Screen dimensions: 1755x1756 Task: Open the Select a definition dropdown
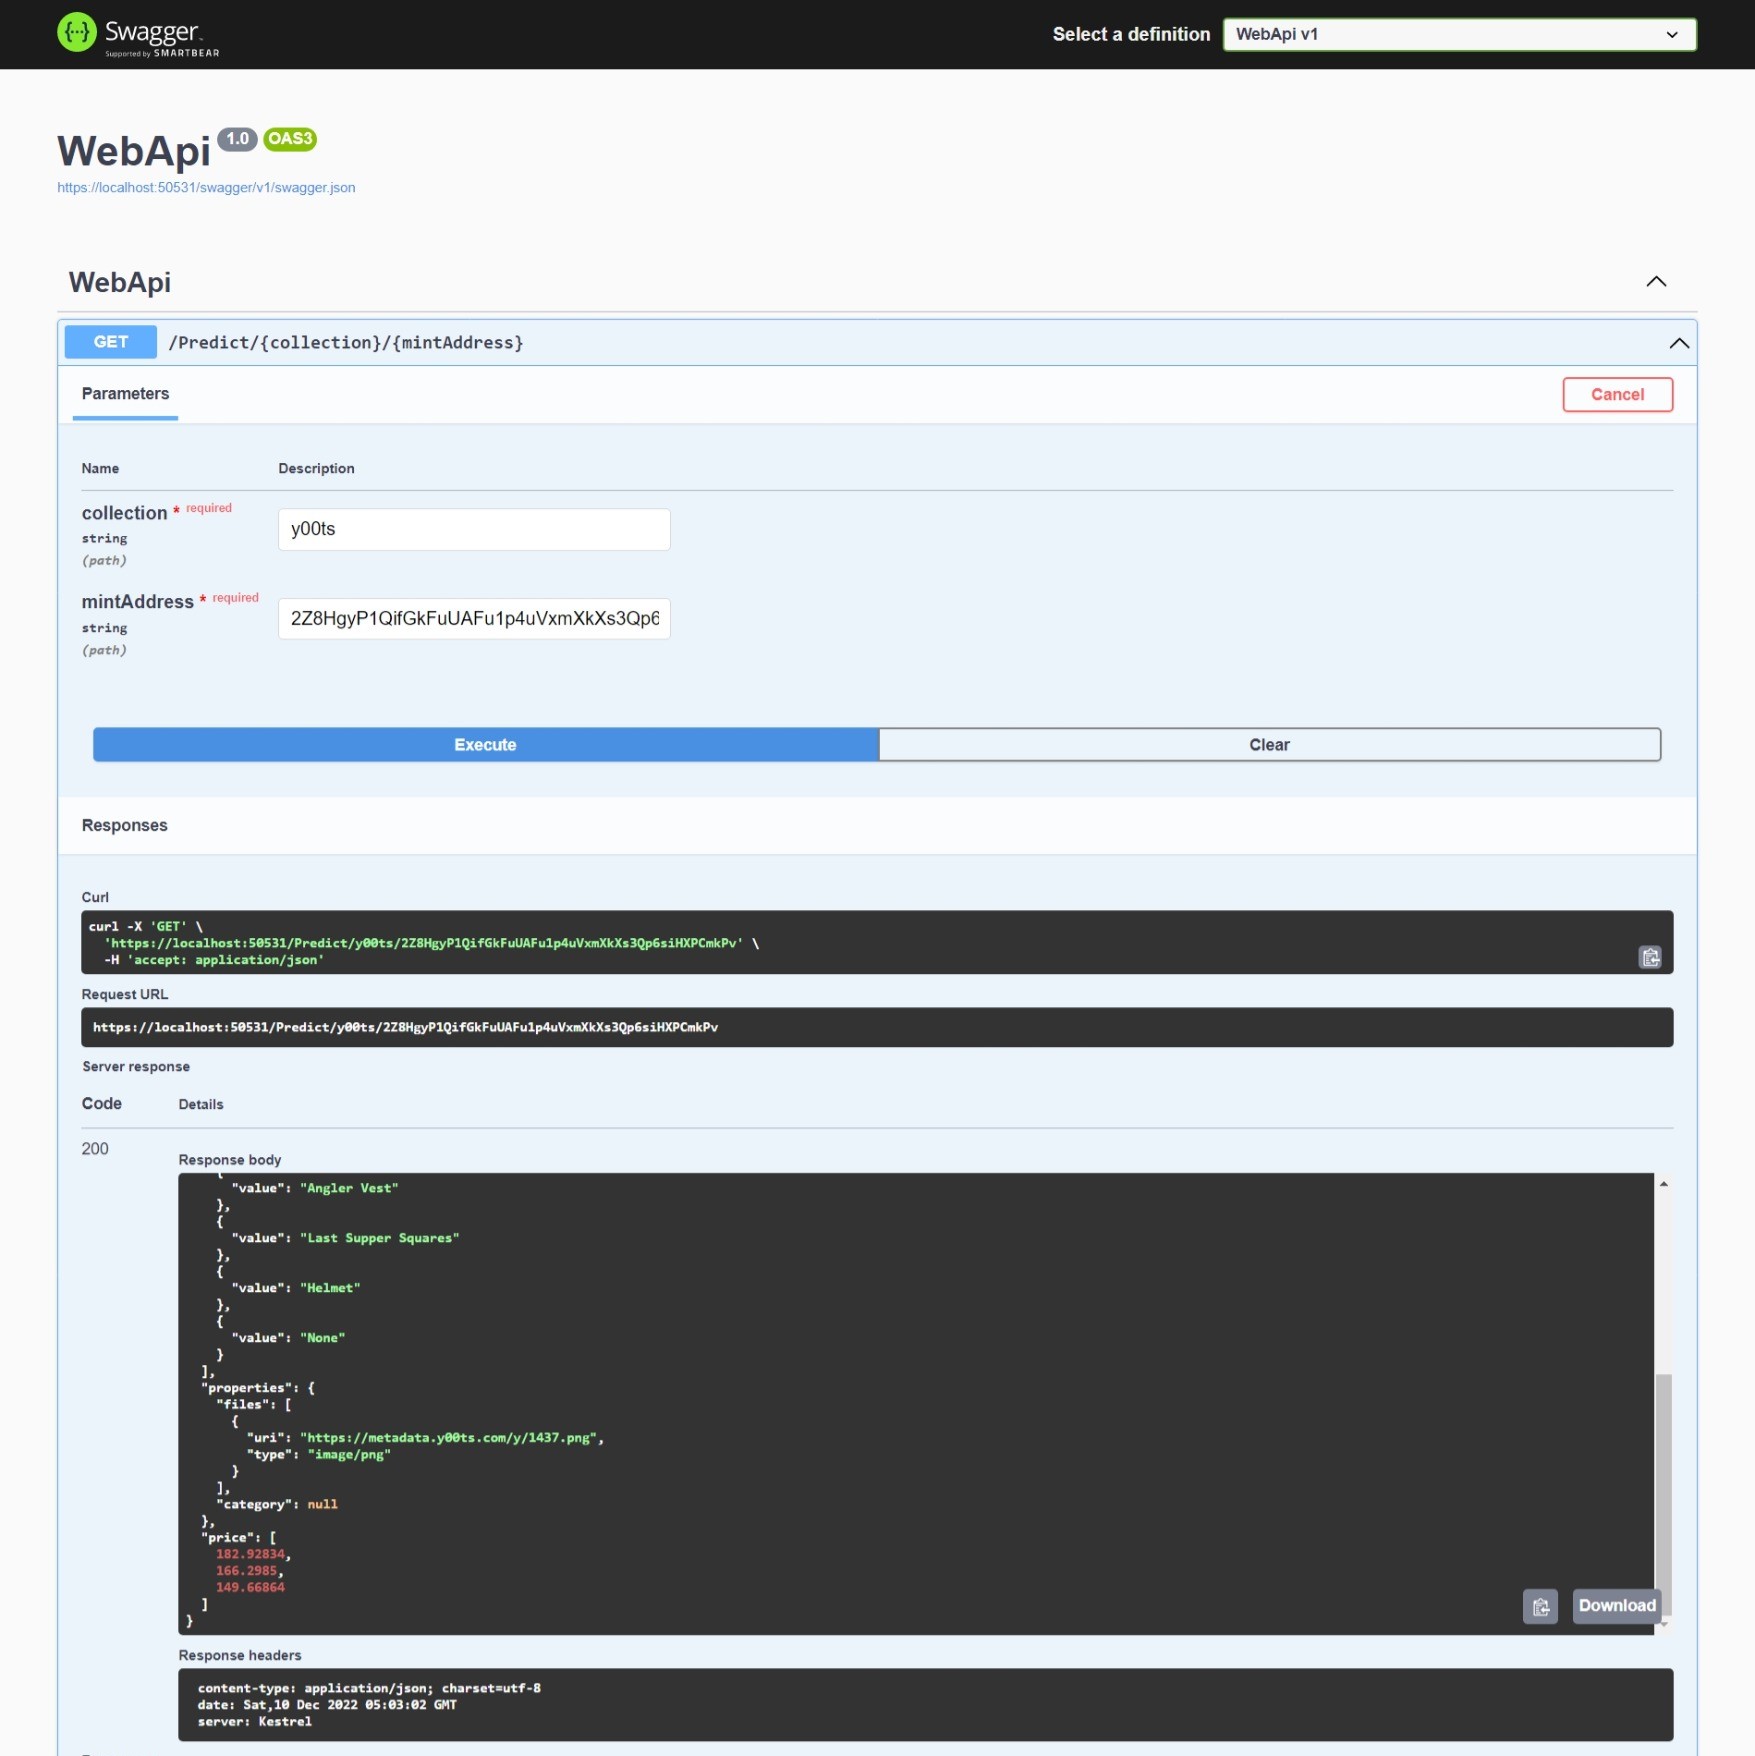coord(1459,34)
